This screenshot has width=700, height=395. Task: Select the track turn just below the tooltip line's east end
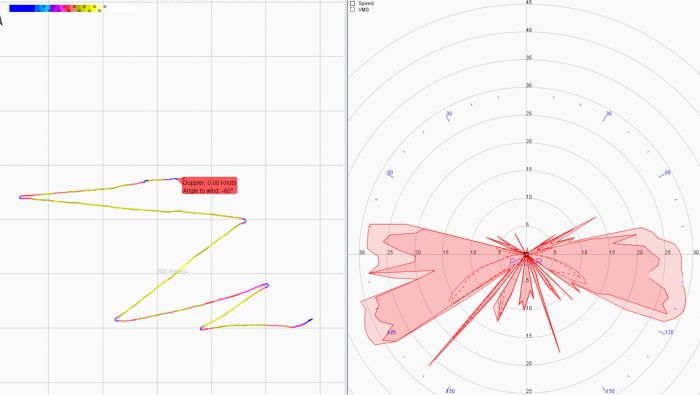pos(244,220)
